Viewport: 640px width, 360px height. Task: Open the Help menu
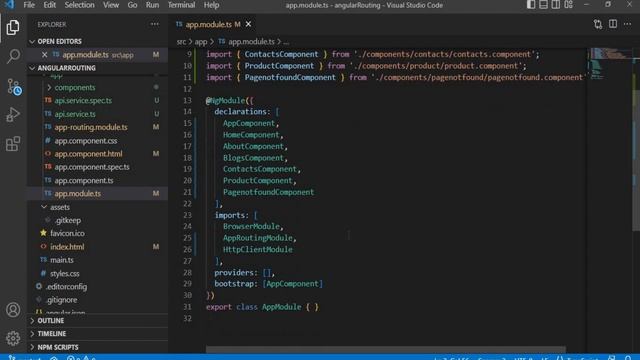(211, 5)
